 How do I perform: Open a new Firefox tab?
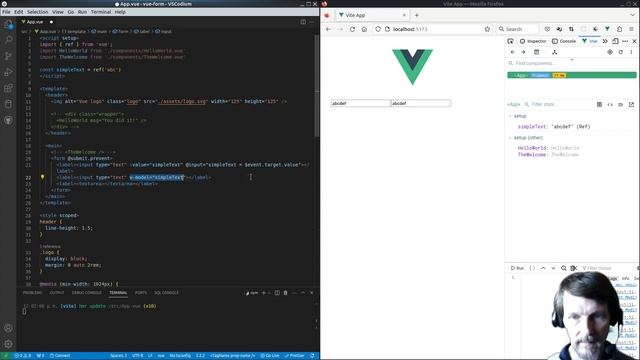pos(417,15)
